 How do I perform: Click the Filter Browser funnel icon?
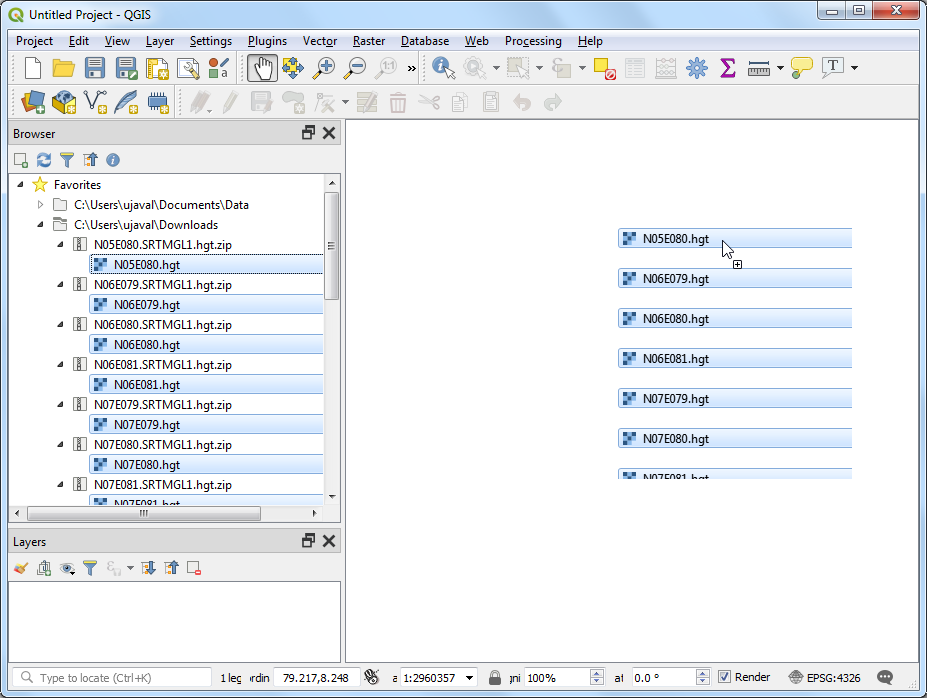pos(67,160)
